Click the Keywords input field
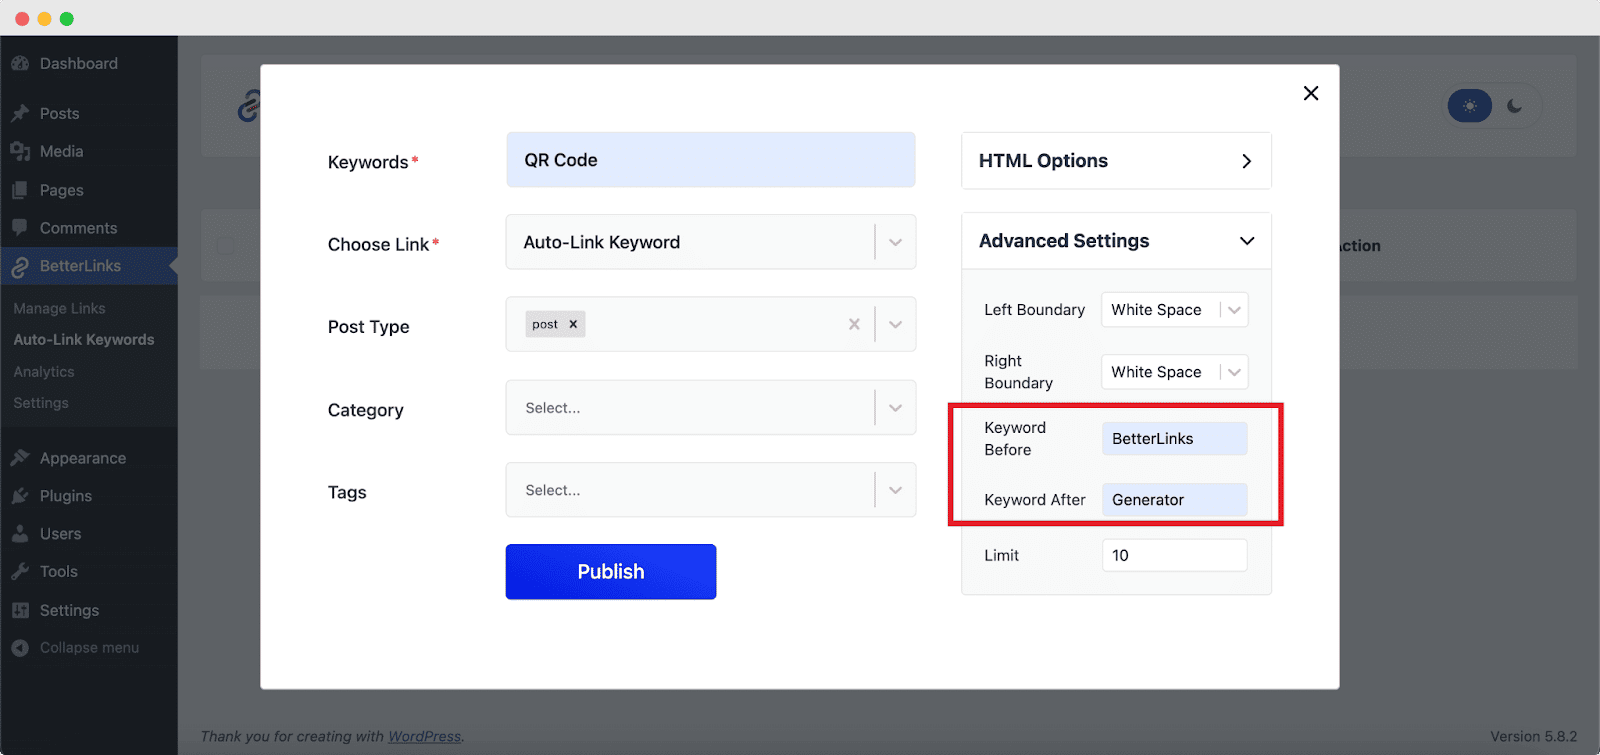1600x755 pixels. pyautogui.click(x=710, y=160)
